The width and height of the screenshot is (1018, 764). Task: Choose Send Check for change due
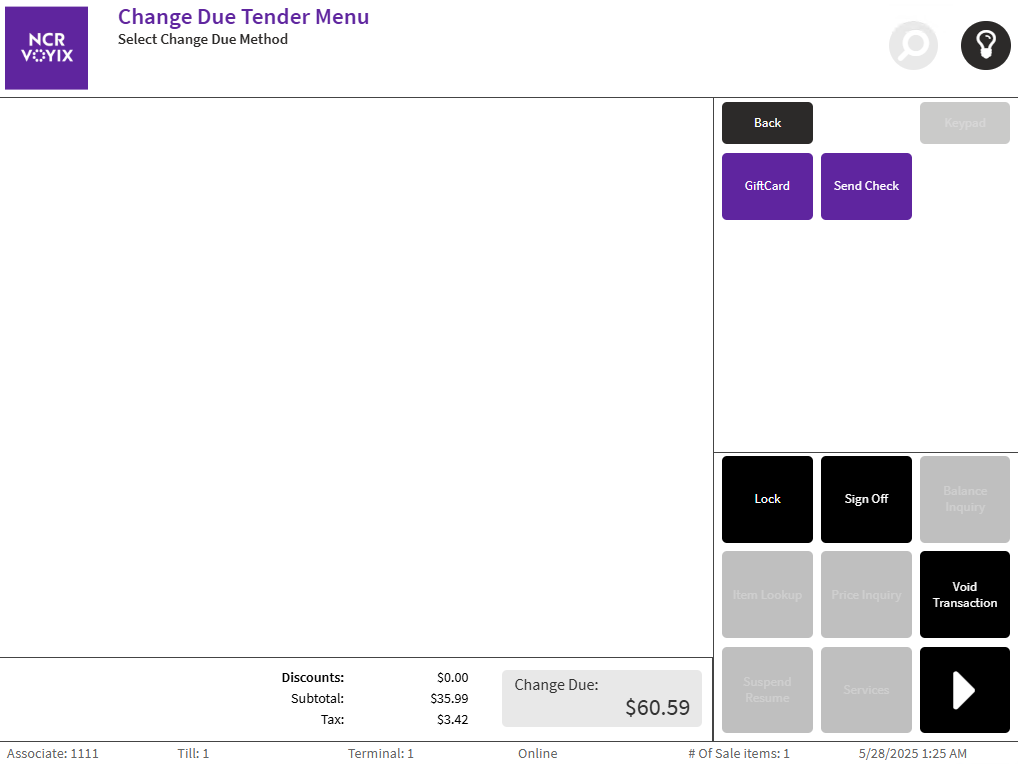point(866,186)
